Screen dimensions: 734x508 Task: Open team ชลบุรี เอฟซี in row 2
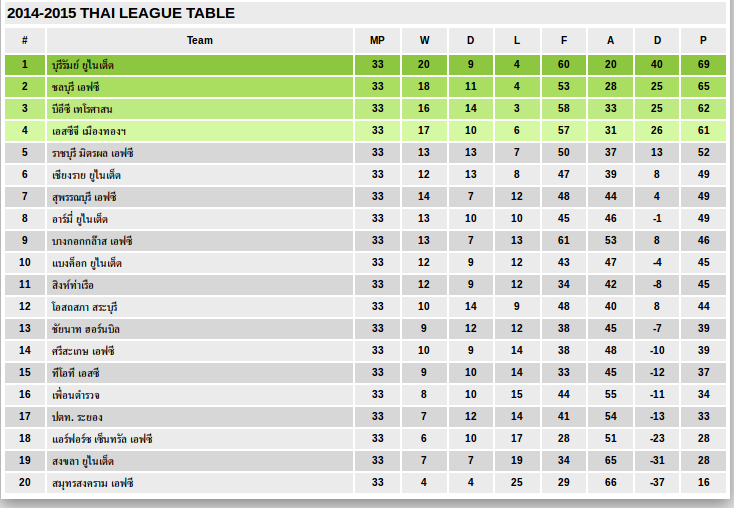[76, 87]
